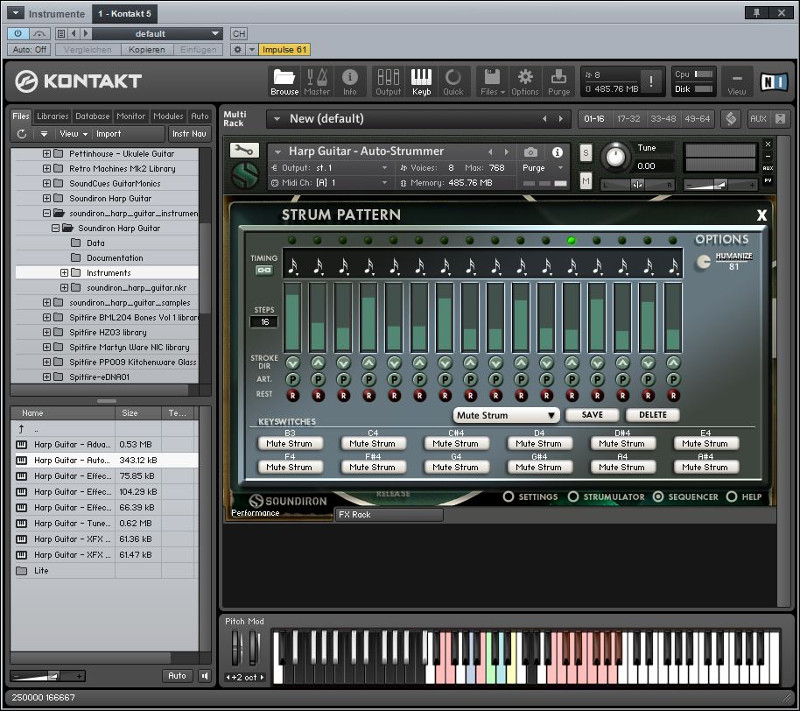This screenshot has height=711, width=800.
Task: Click the refresh icon in Files browser
Action: [21, 134]
